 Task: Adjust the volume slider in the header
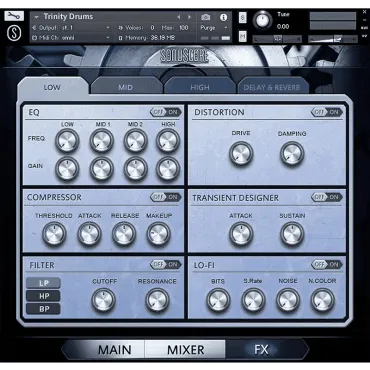click(333, 39)
